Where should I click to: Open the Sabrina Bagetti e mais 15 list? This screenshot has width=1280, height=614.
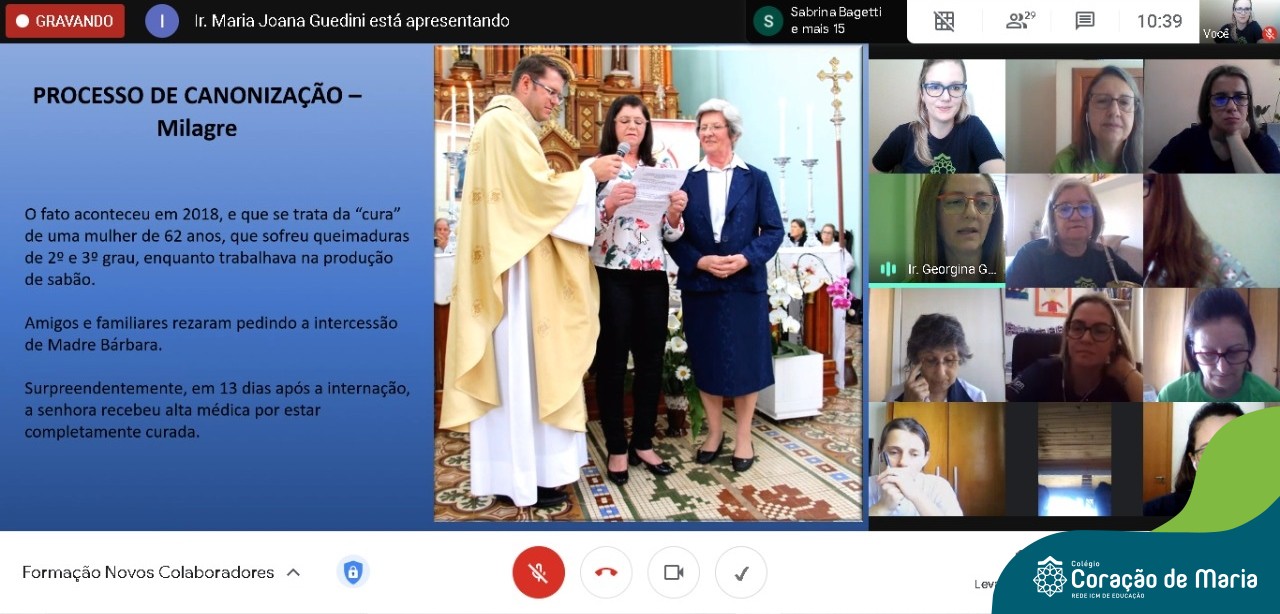835,21
